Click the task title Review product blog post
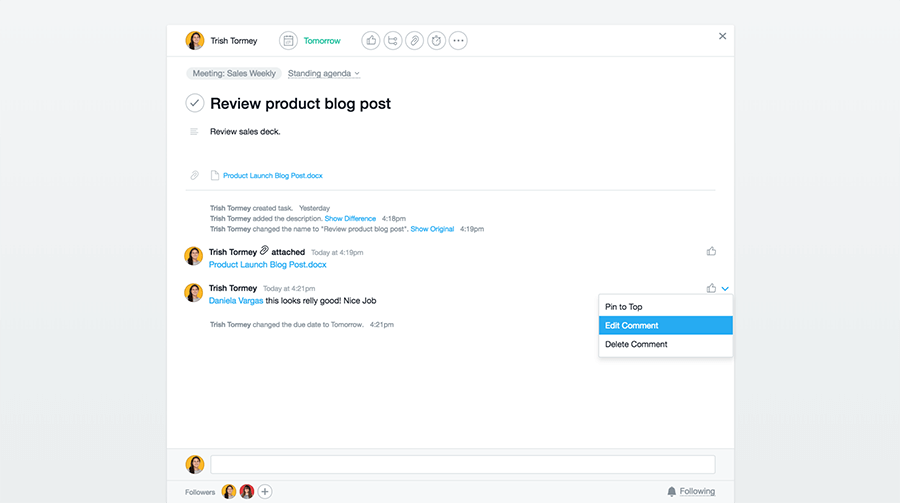The height and width of the screenshot is (503, 900). (300, 103)
